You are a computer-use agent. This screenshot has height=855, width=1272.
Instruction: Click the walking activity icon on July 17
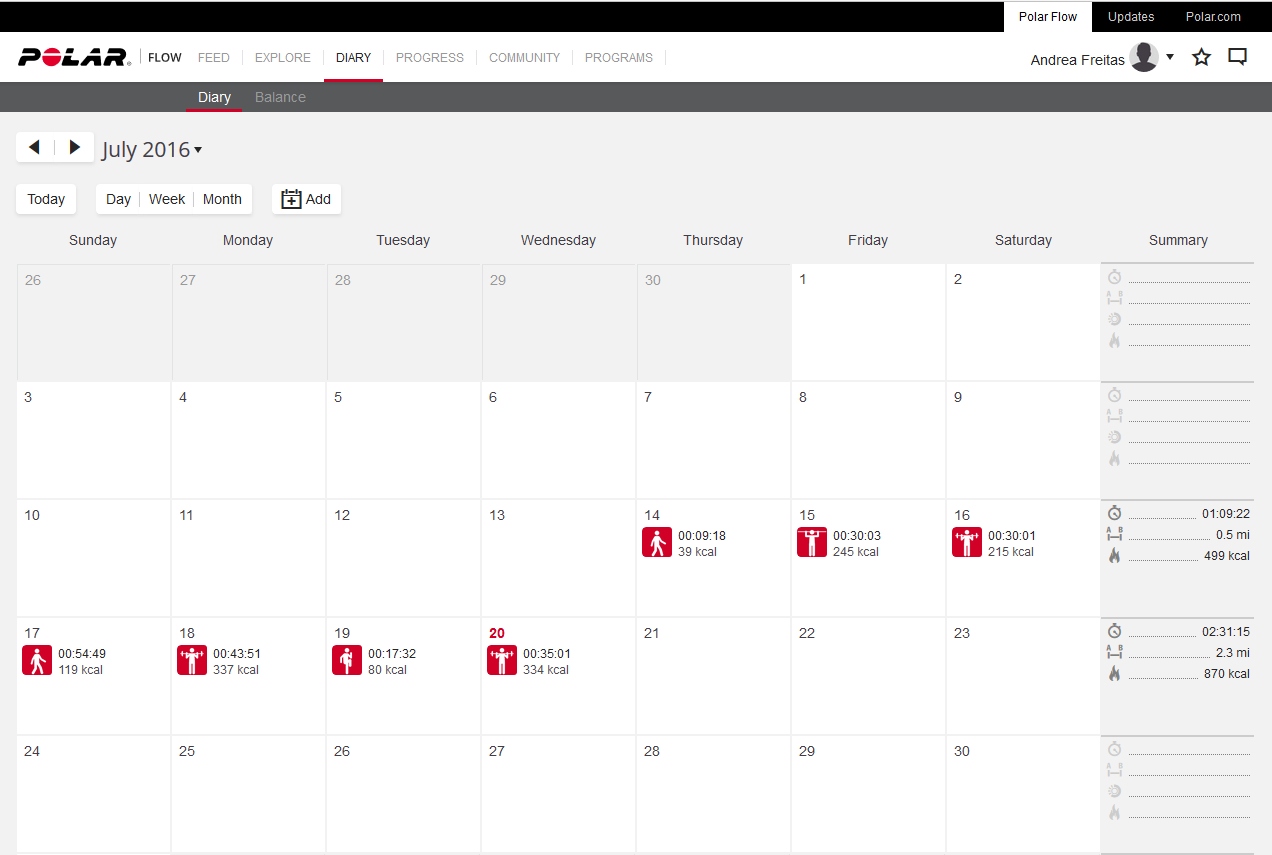37,661
